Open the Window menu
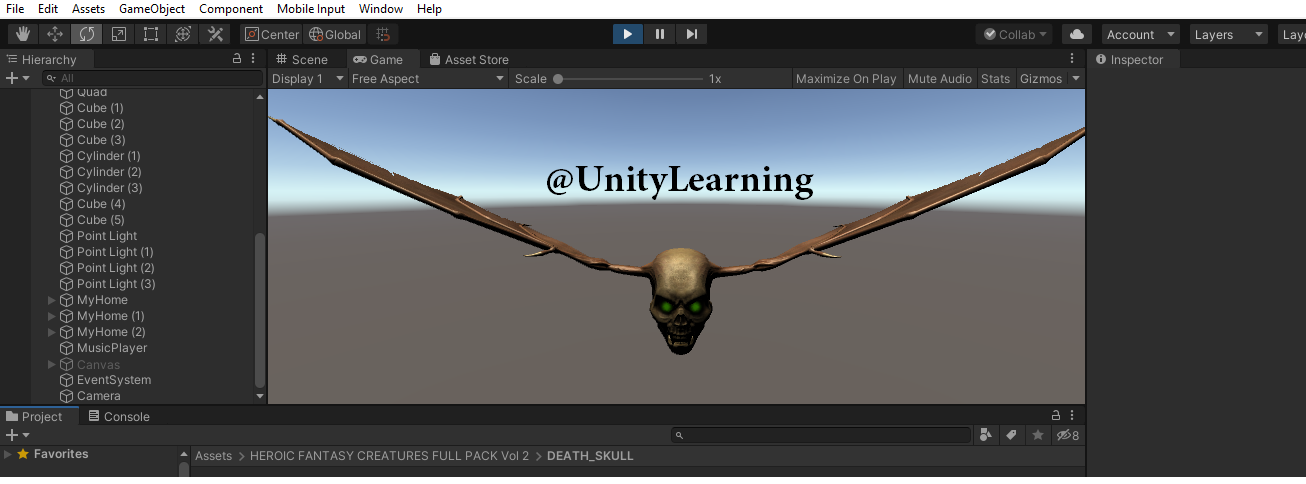 point(380,9)
